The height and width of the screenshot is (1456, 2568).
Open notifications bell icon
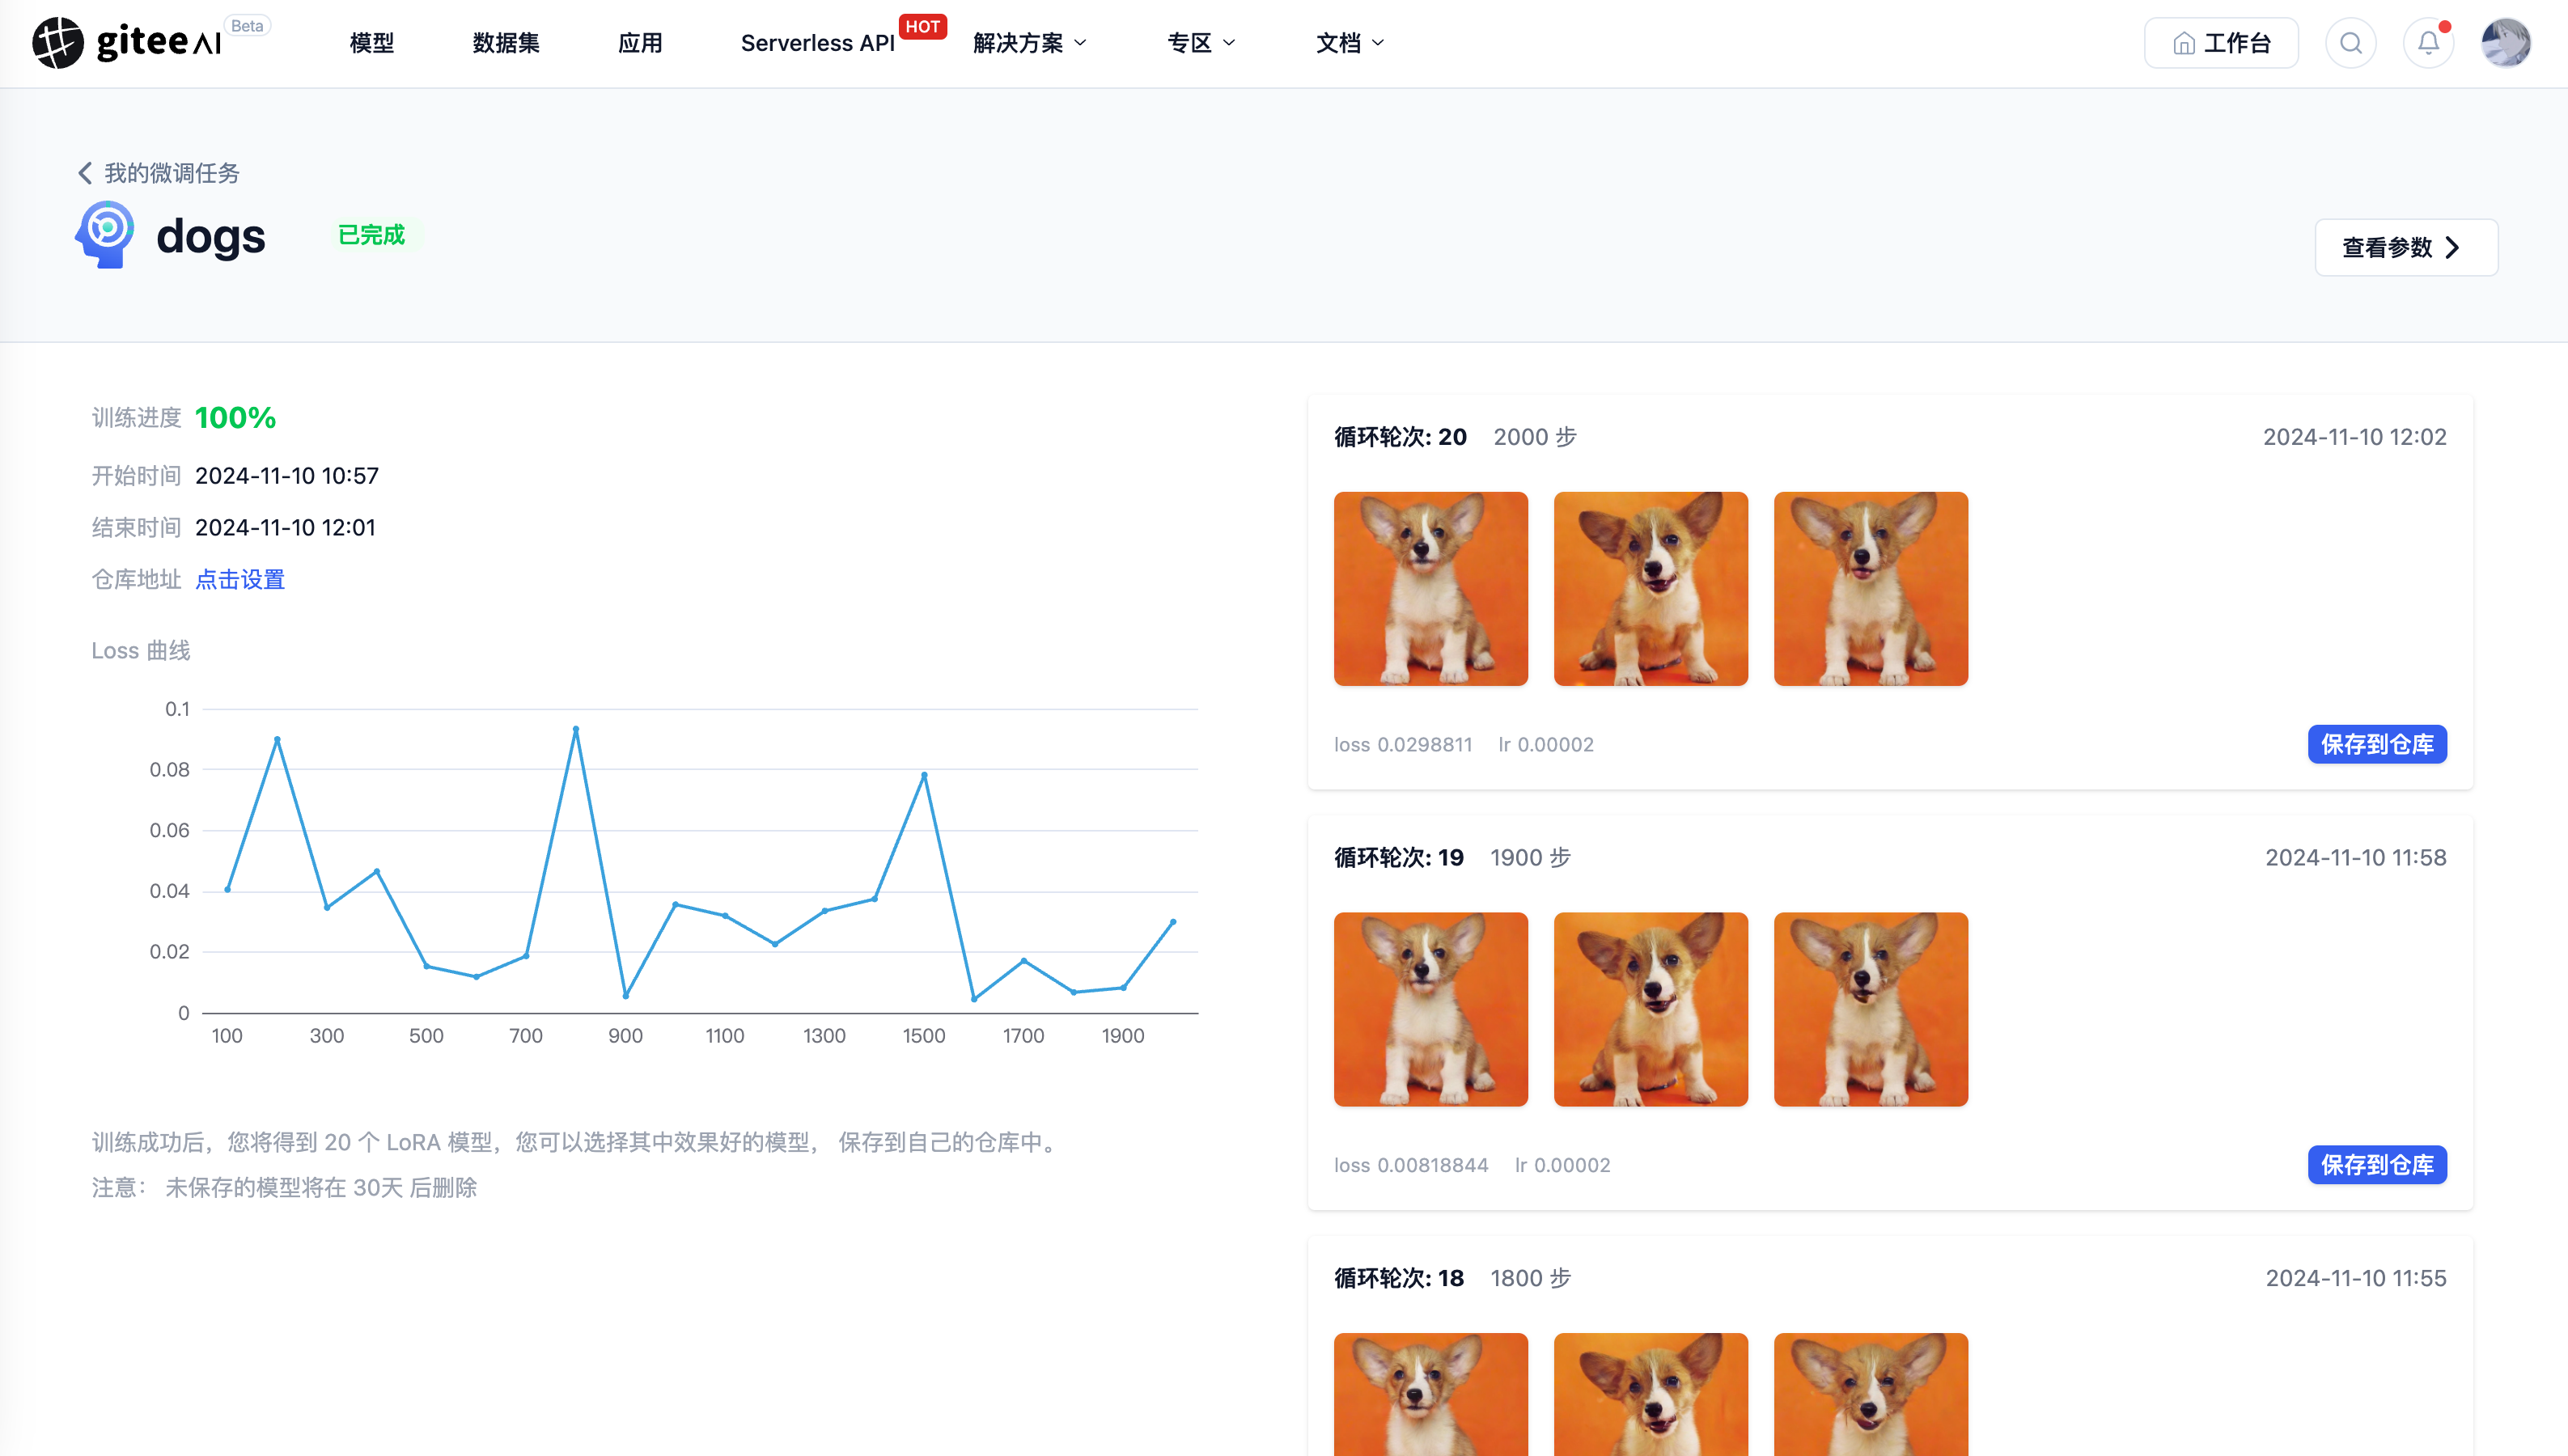[x=2429, y=43]
